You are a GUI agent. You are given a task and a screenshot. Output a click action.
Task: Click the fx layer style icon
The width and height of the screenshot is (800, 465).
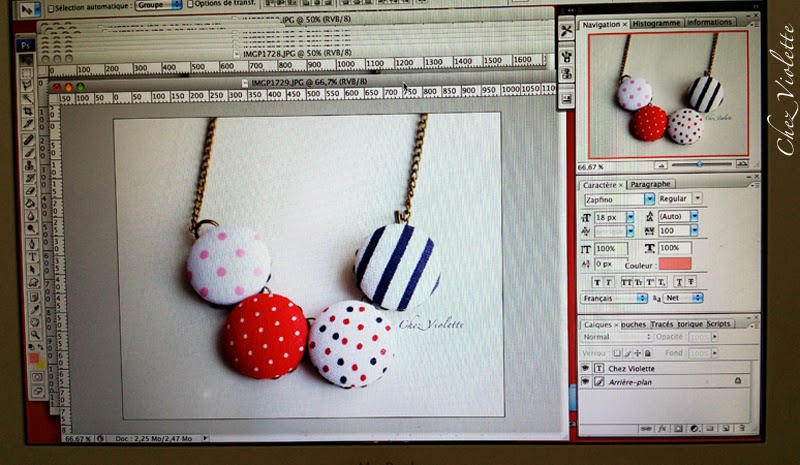tap(662, 429)
